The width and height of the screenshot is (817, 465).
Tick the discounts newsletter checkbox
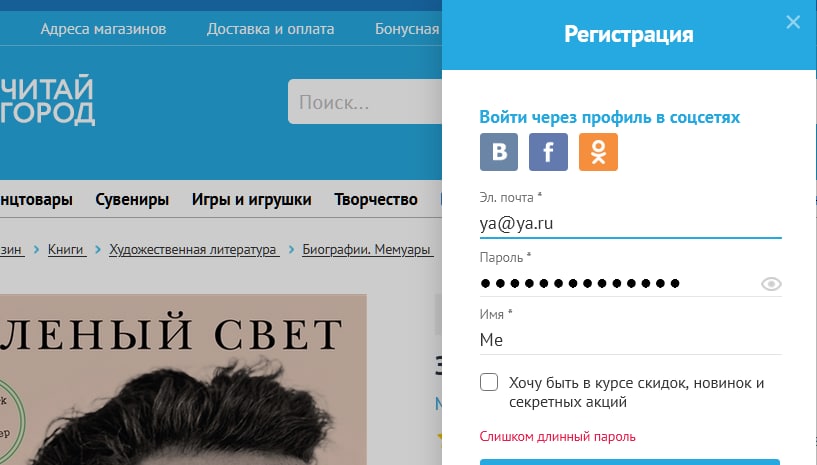[489, 382]
